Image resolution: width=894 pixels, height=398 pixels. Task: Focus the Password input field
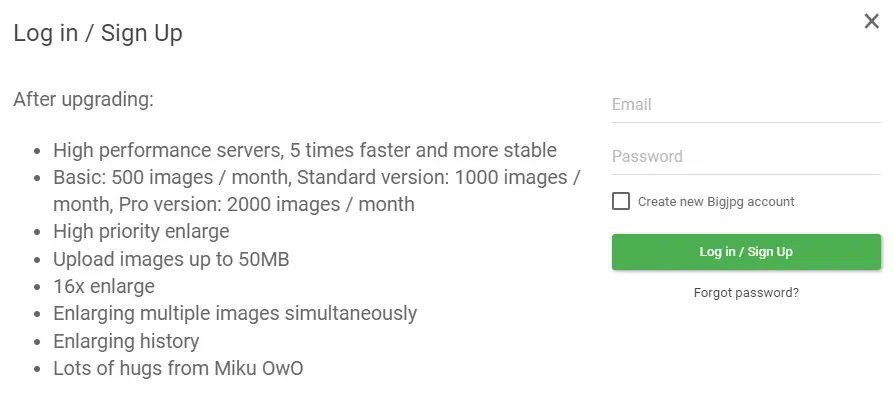tap(746, 157)
